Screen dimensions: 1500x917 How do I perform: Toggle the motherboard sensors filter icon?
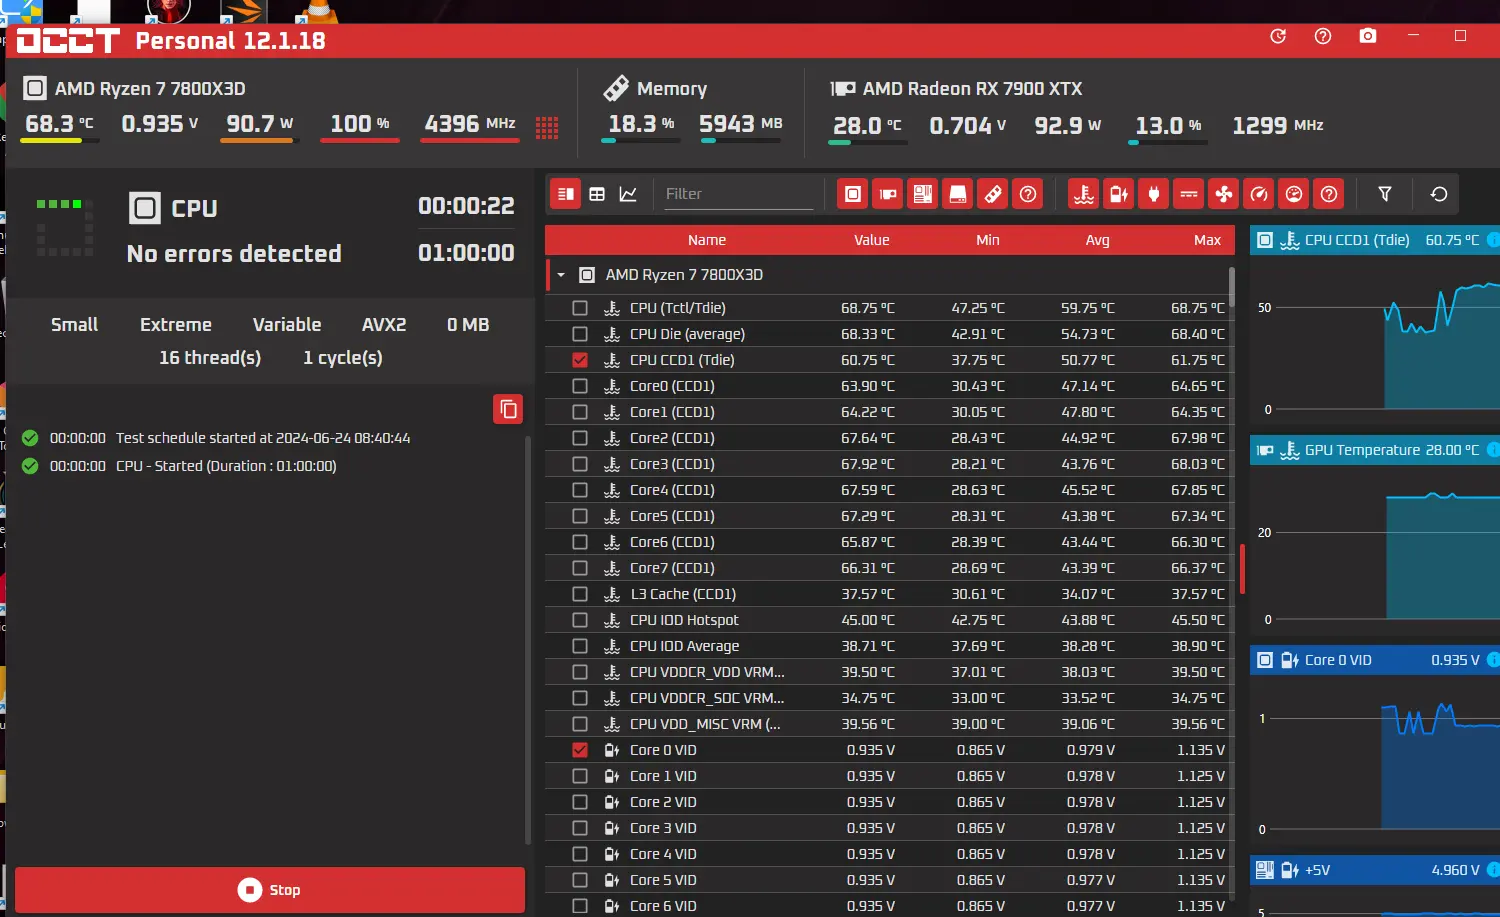click(923, 194)
